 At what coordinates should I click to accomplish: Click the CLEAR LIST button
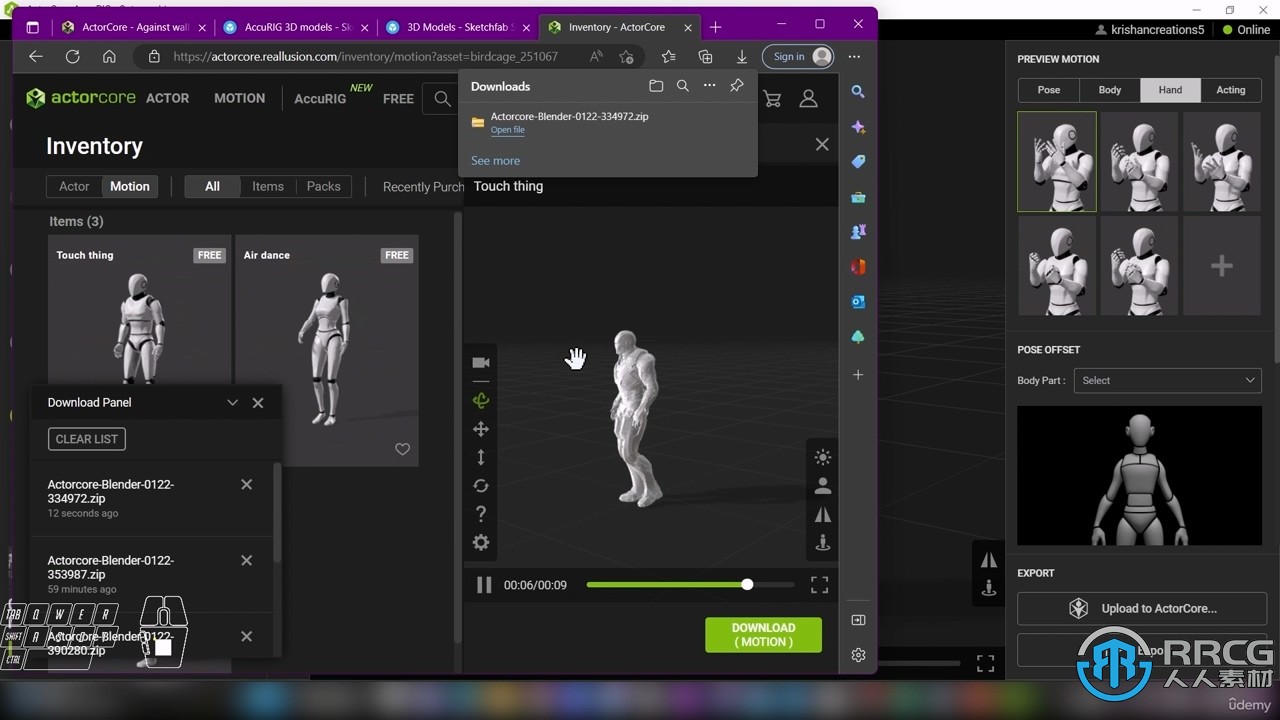87,439
